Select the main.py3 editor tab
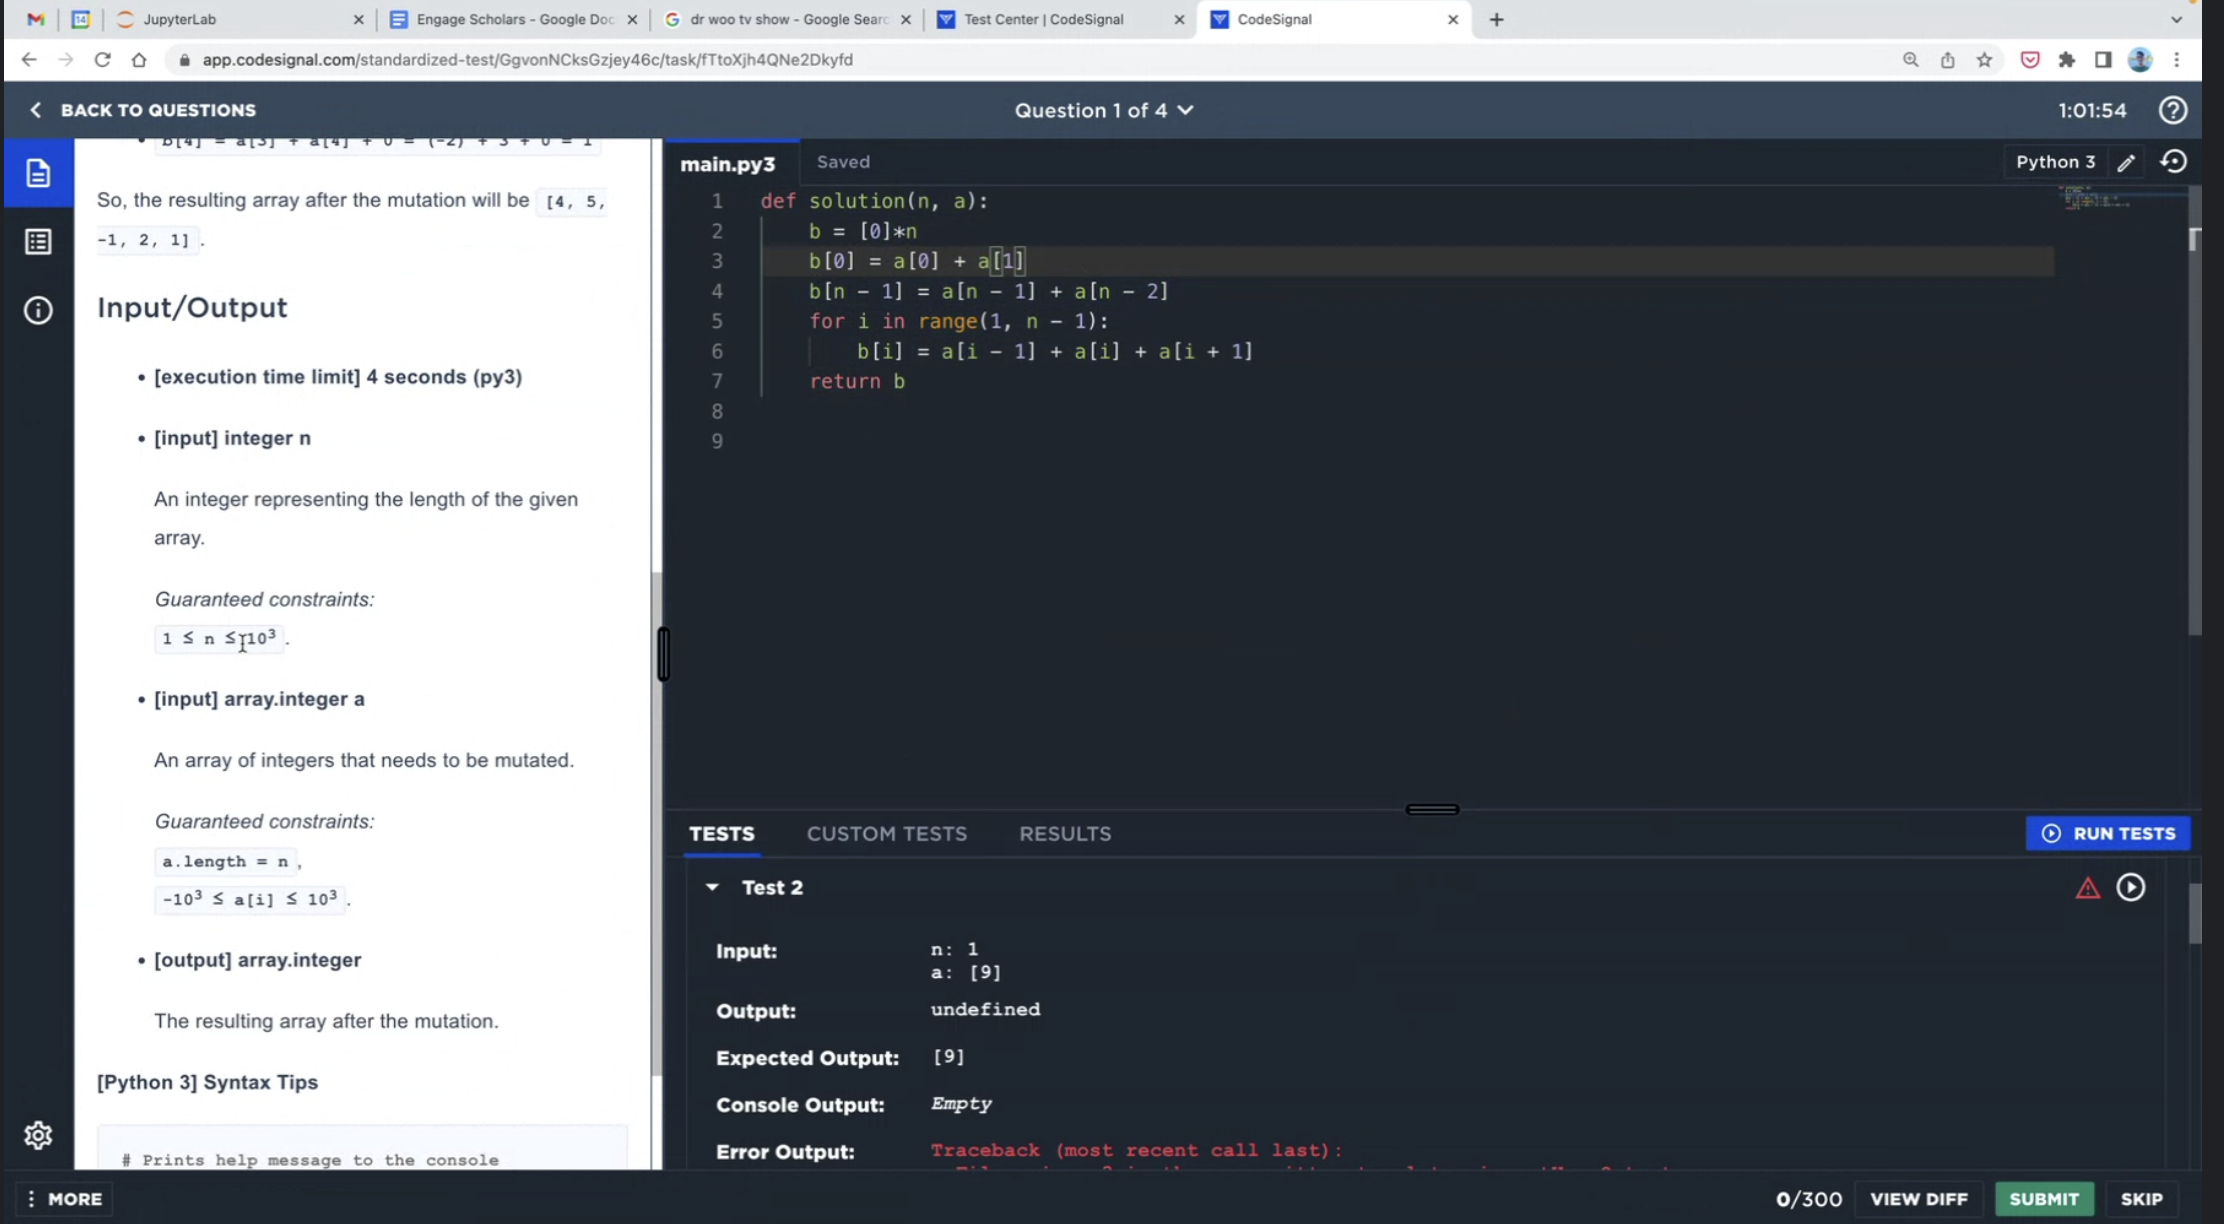 [728, 164]
